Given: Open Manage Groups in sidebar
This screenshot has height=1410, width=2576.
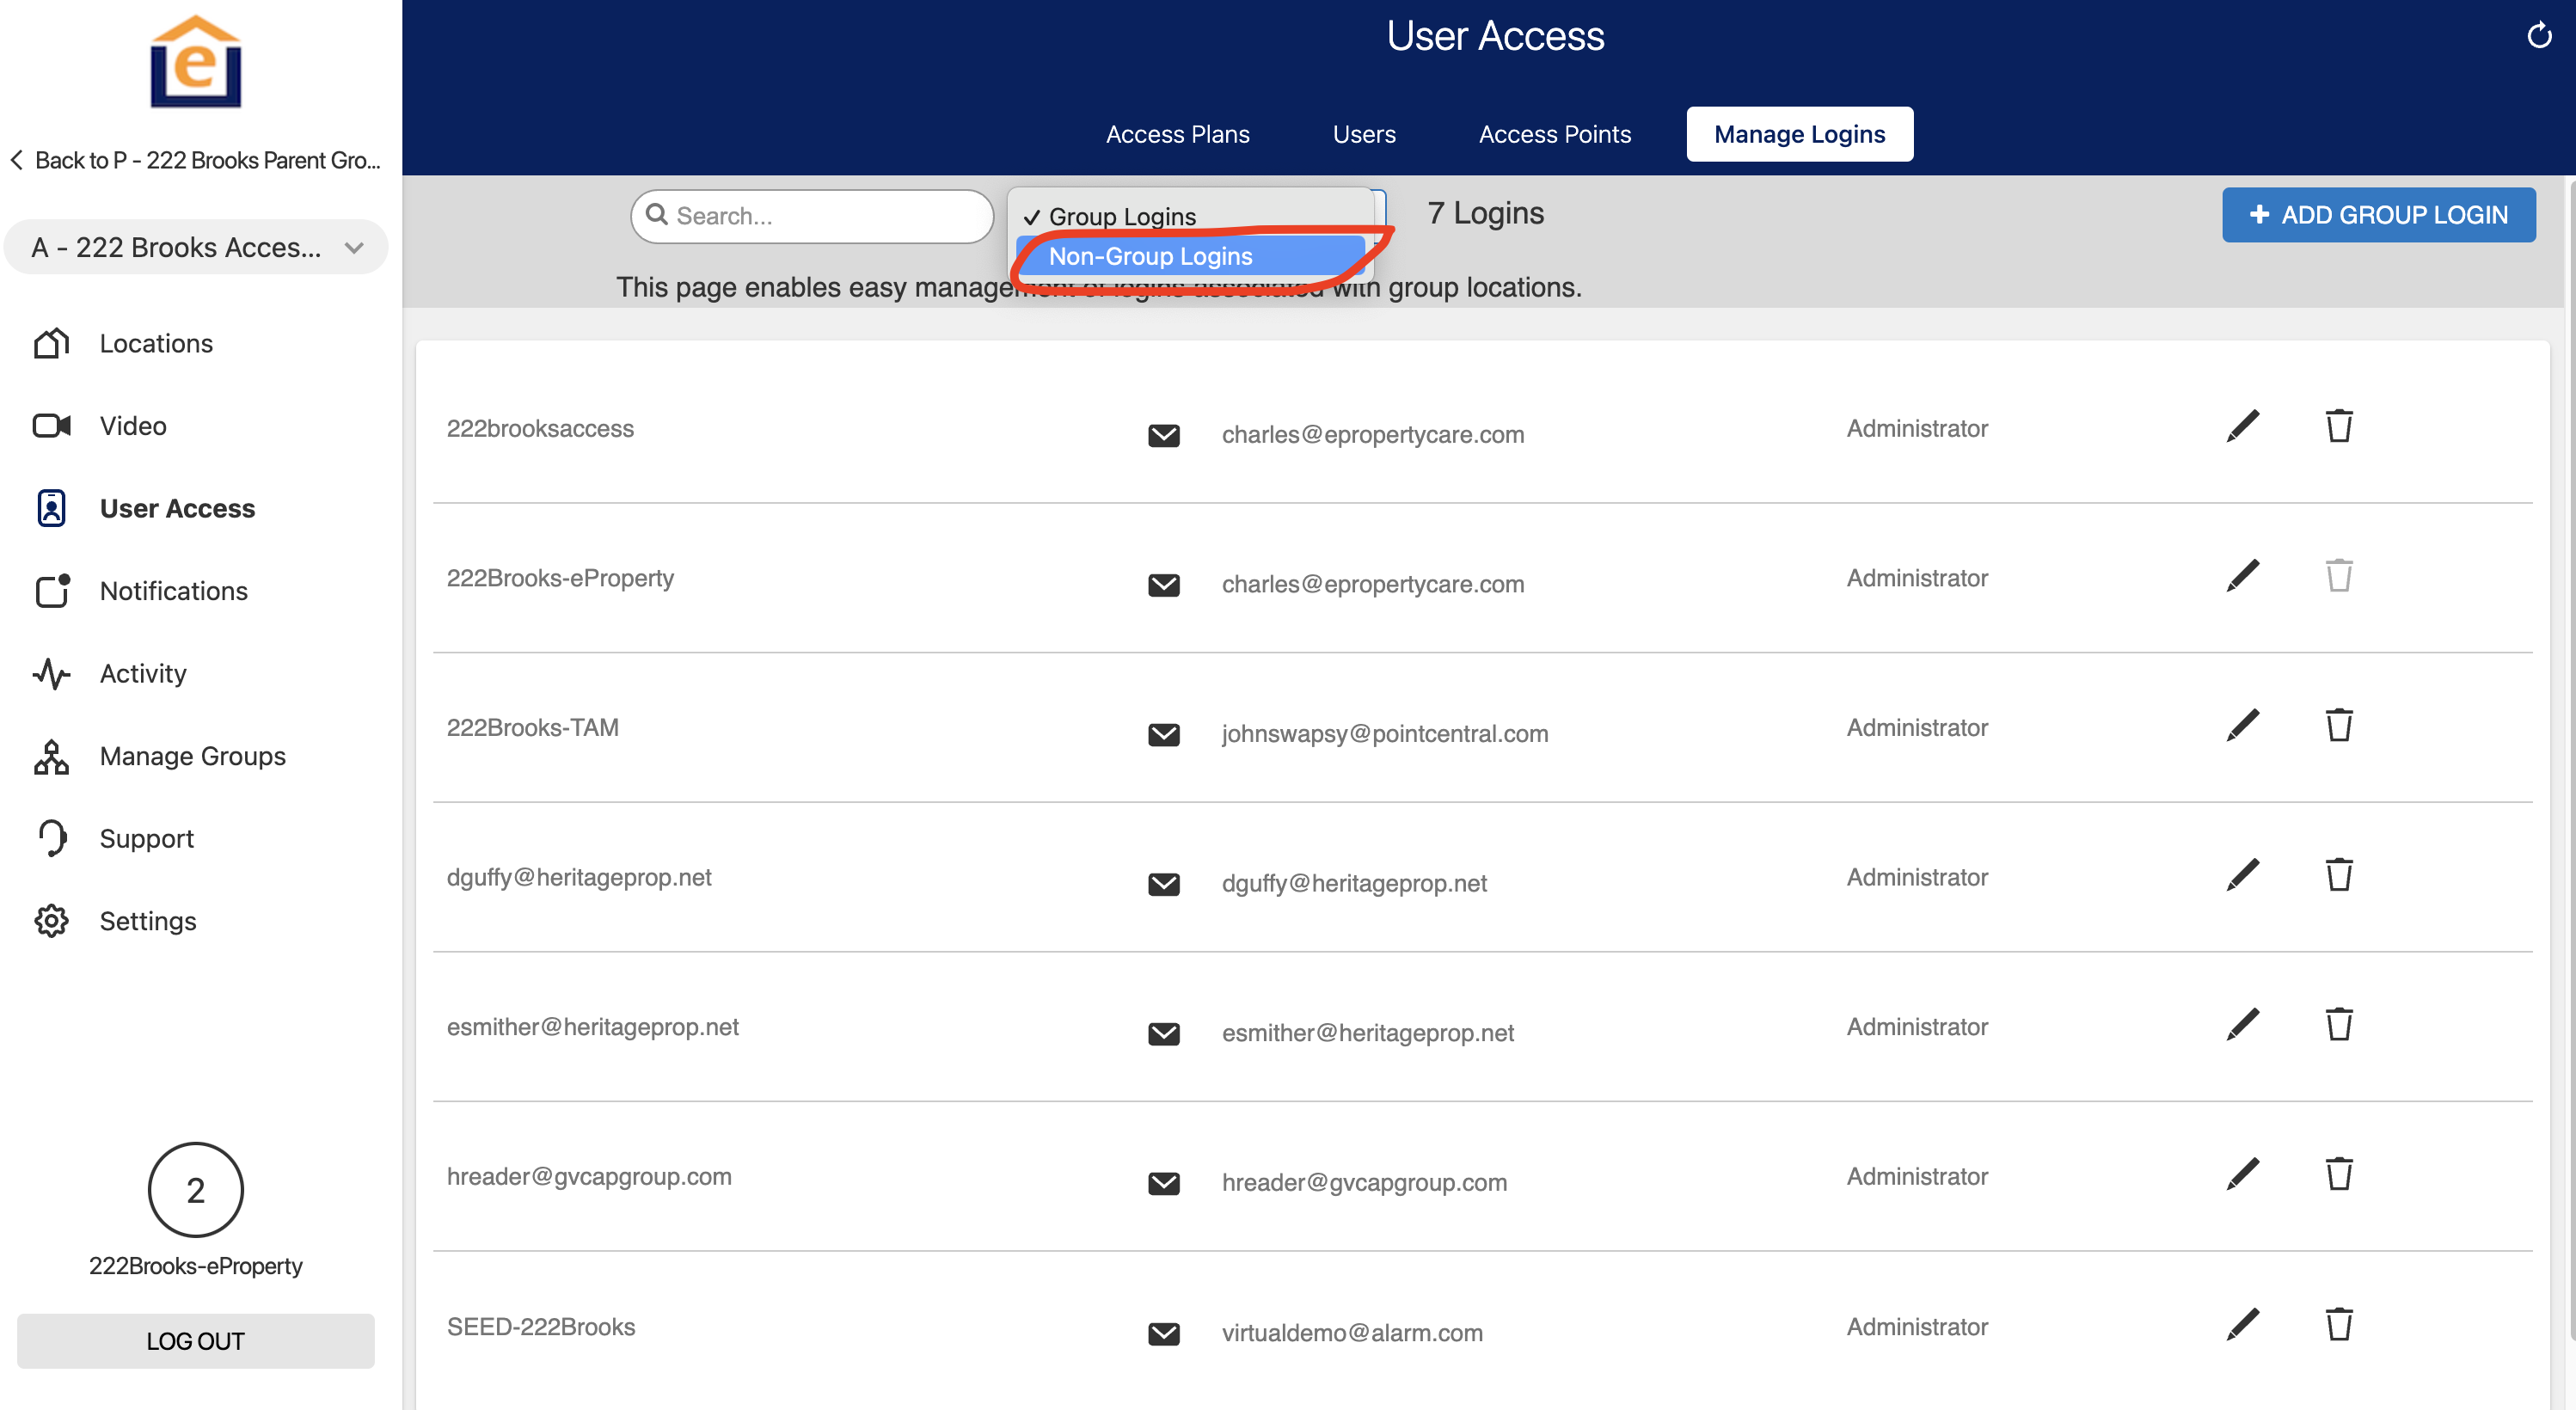Looking at the screenshot, I should click(x=192, y=756).
